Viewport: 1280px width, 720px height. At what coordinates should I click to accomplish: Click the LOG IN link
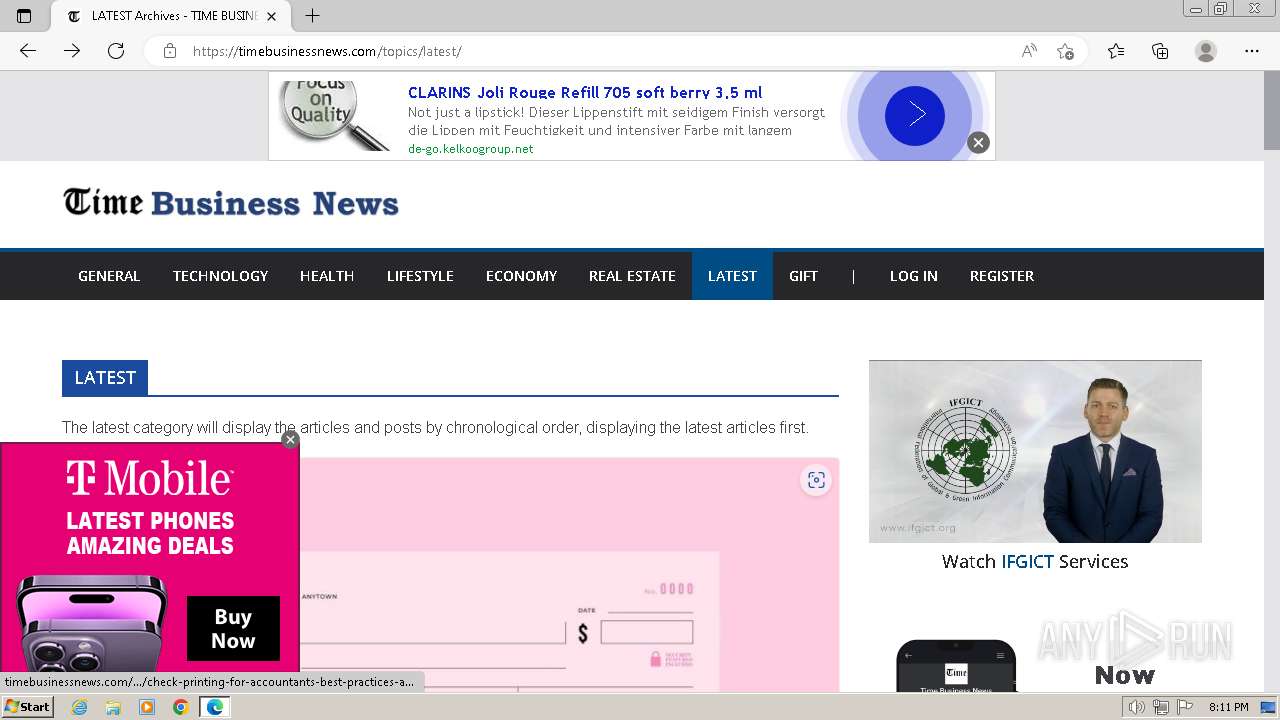(914, 276)
